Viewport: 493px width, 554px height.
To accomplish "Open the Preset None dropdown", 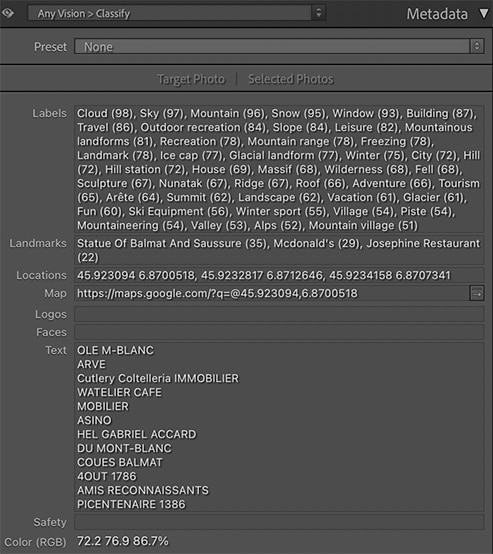I will (x=279, y=47).
